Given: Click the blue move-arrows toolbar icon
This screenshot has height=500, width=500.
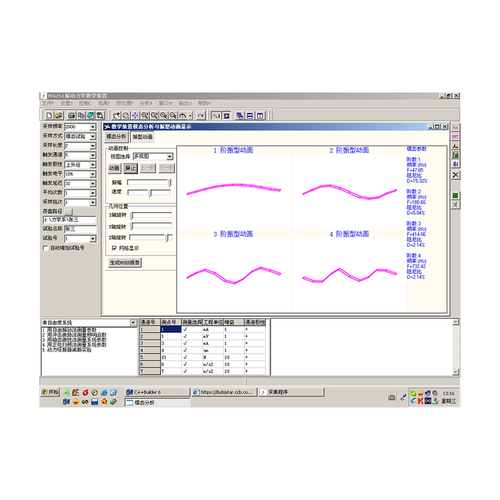Looking at the screenshot, I should pyautogui.click(x=135, y=115).
